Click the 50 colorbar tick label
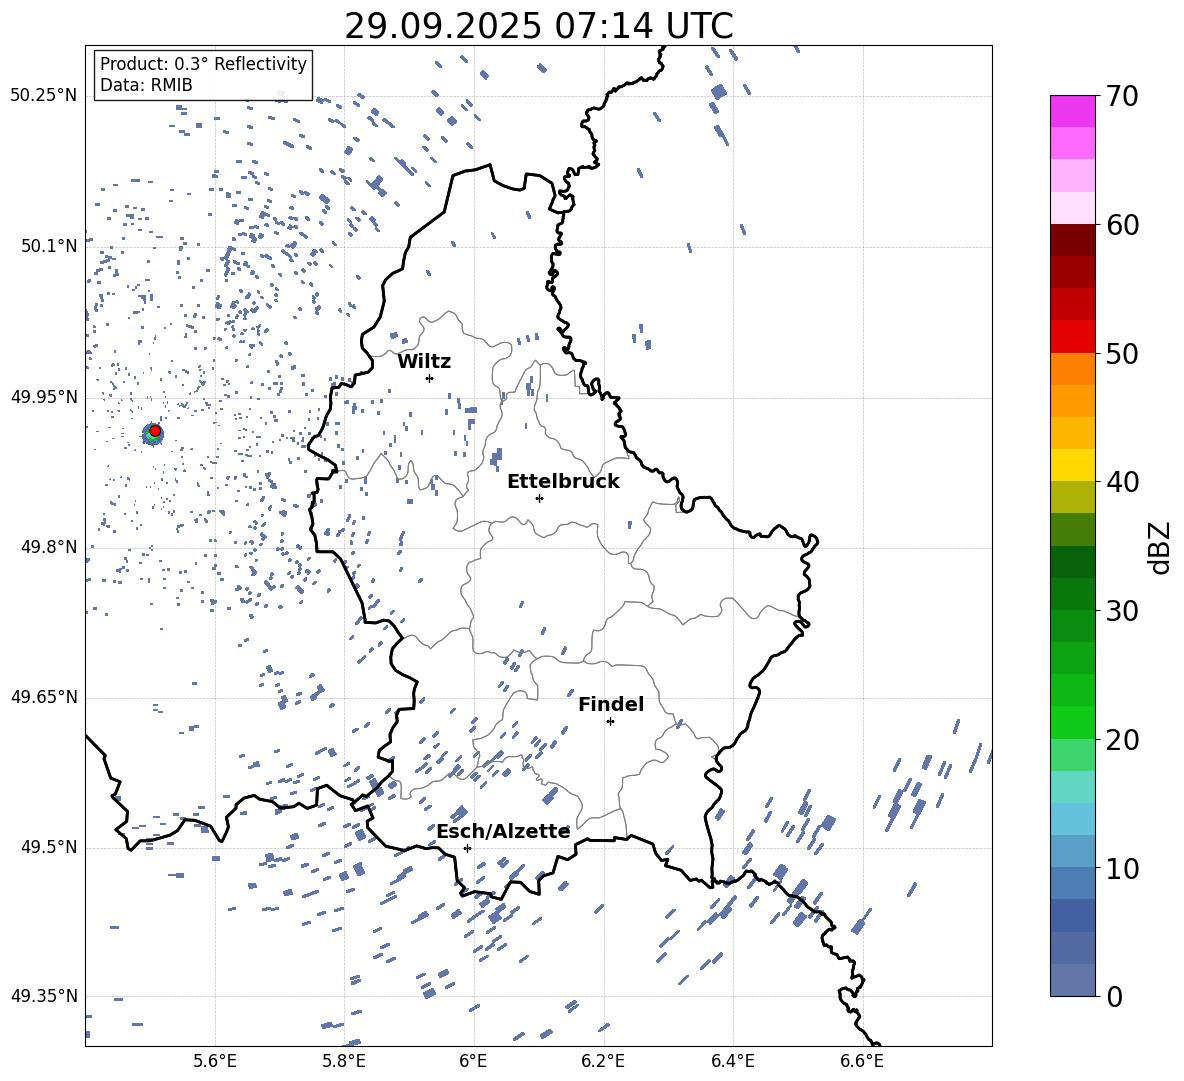This screenshot has height=1081, width=1184. point(1122,354)
